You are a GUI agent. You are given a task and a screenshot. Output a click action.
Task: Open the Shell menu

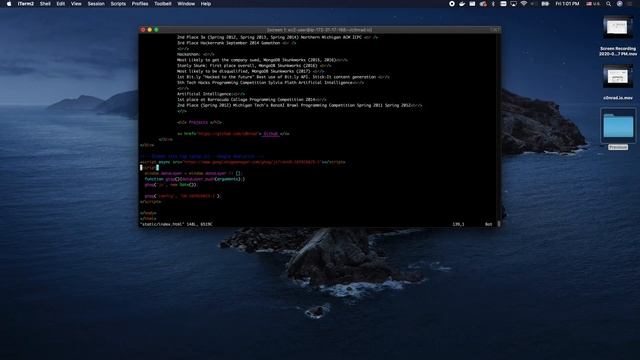coord(45,4)
